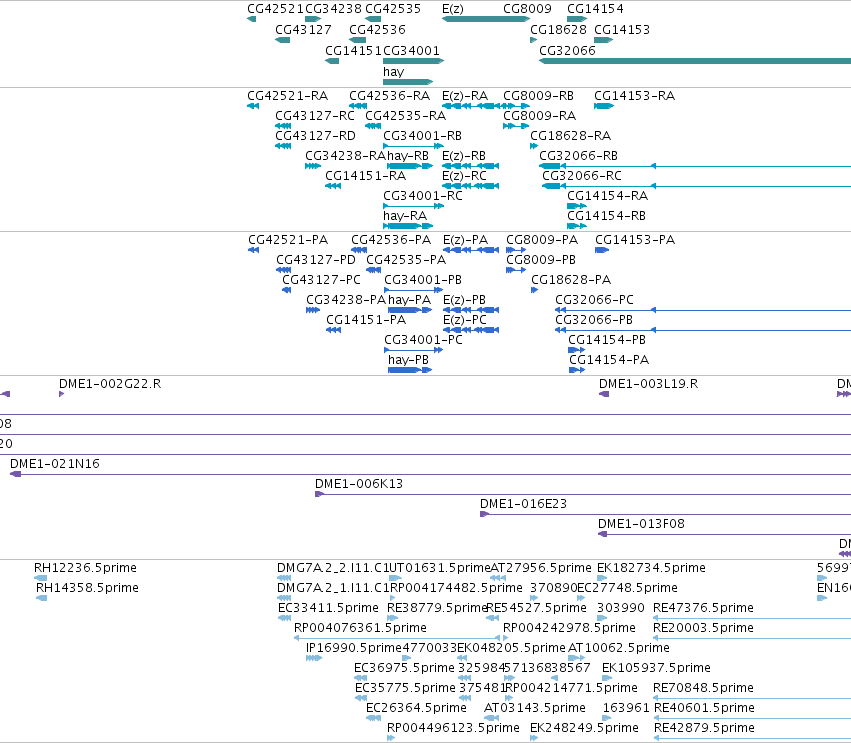Open EST EC26364.5prime
This screenshot has height=743, width=851.
click(416, 708)
